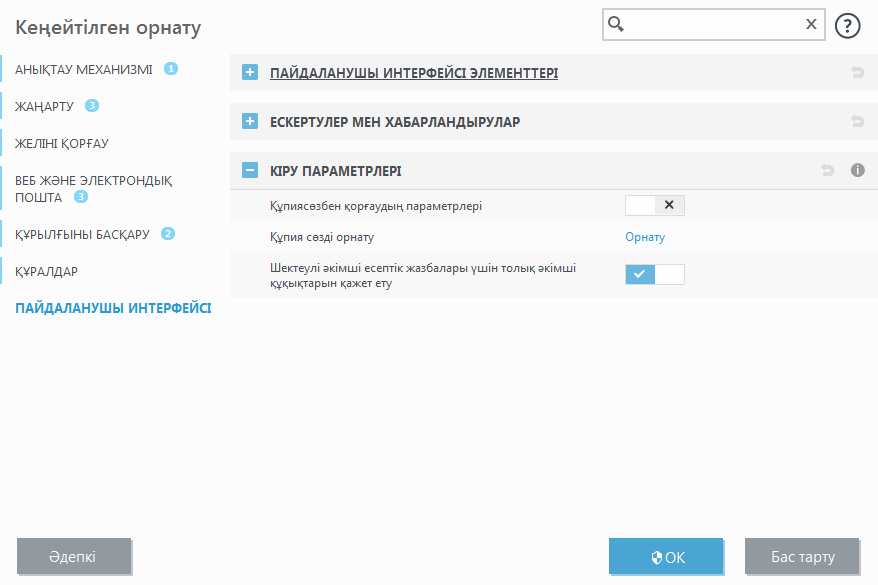This screenshot has height=585, width=878.
Task: Click inside the search input field
Action: tap(710, 24)
